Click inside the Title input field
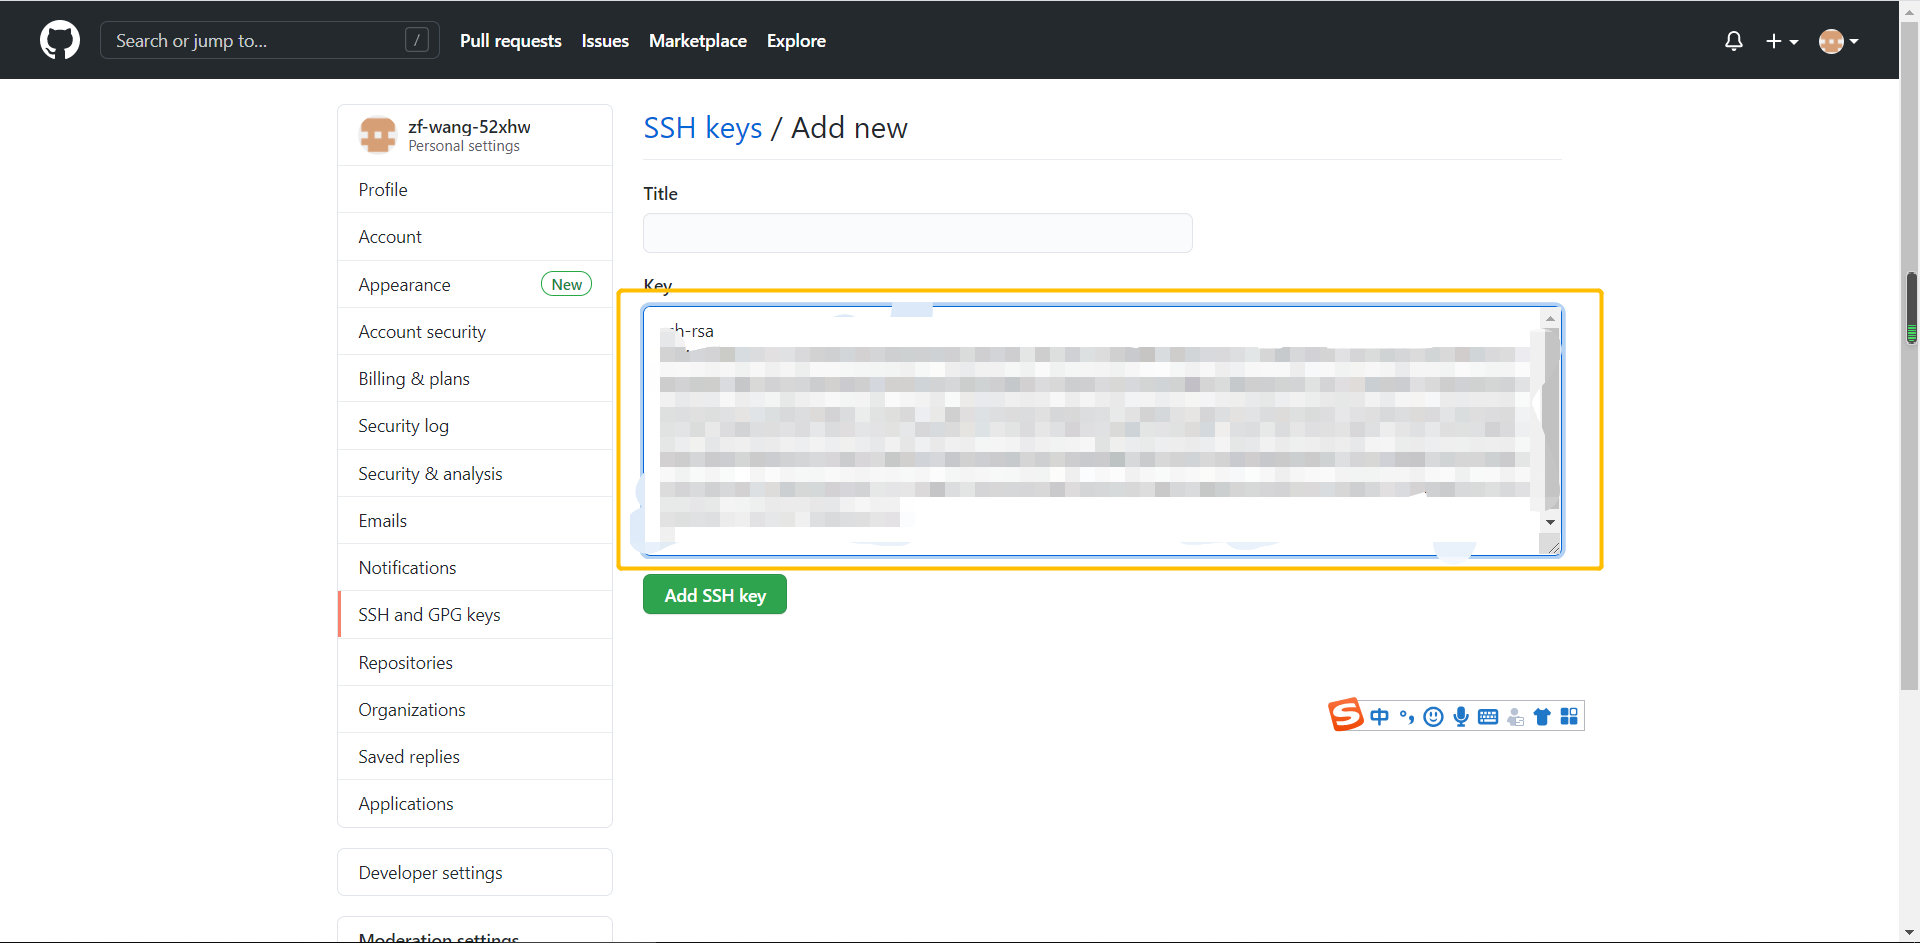Image resolution: width=1920 pixels, height=943 pixels. 917,233
